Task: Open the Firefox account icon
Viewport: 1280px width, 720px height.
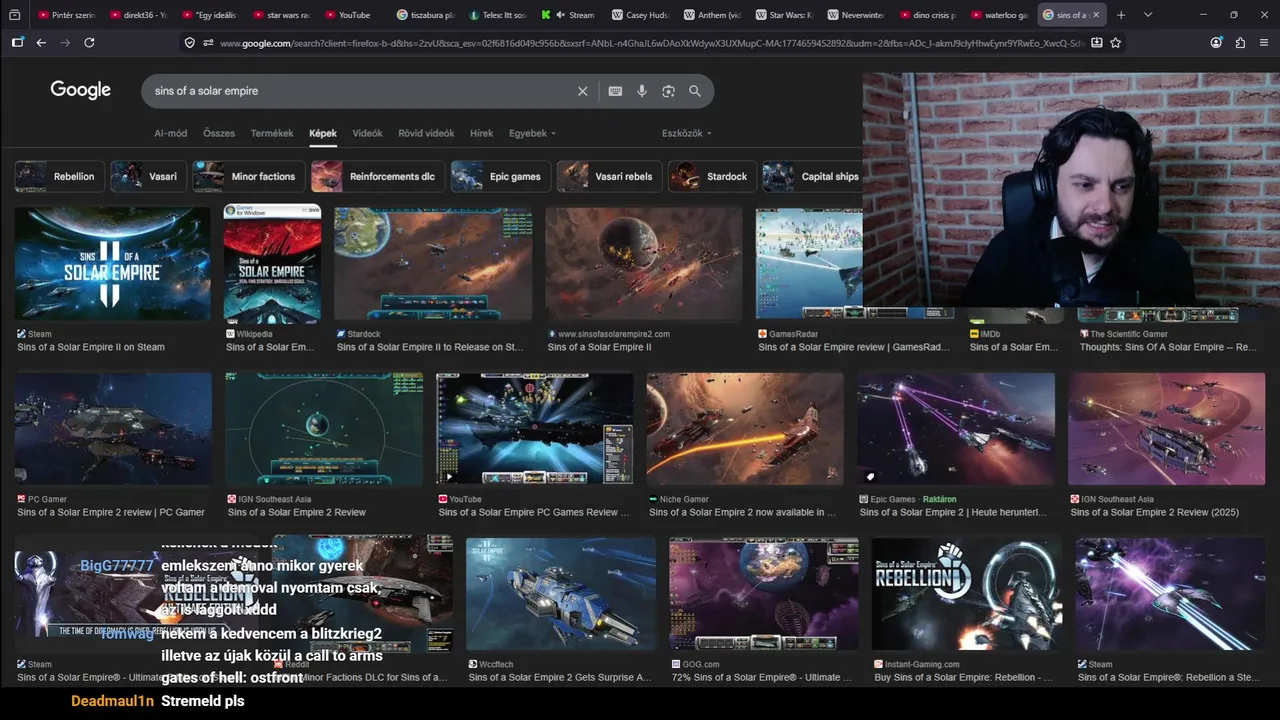Action: click(1216, 43)
